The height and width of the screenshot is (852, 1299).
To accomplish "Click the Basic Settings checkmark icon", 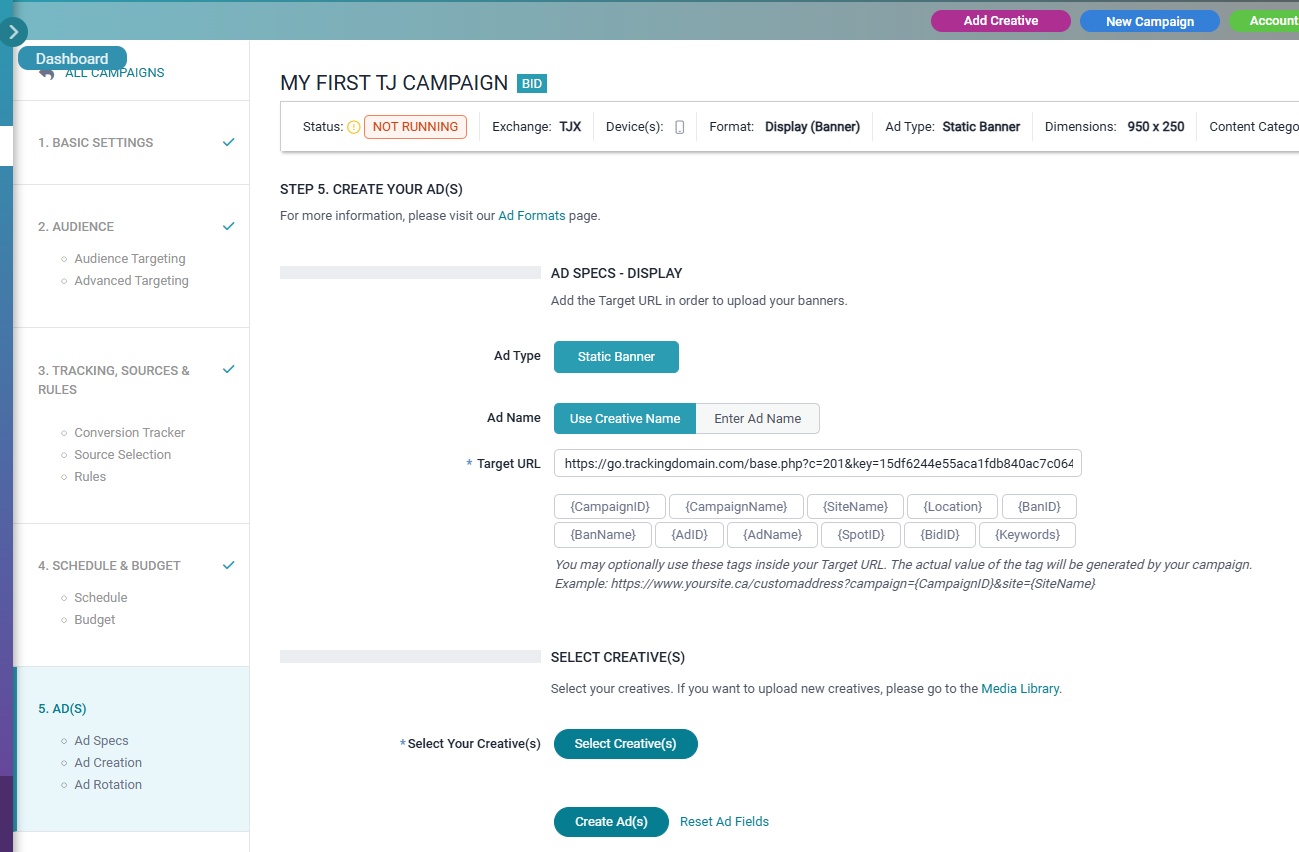I will (229, 142).
